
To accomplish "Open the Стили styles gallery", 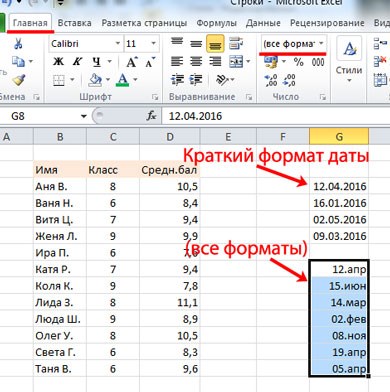I will pos(349,60).
